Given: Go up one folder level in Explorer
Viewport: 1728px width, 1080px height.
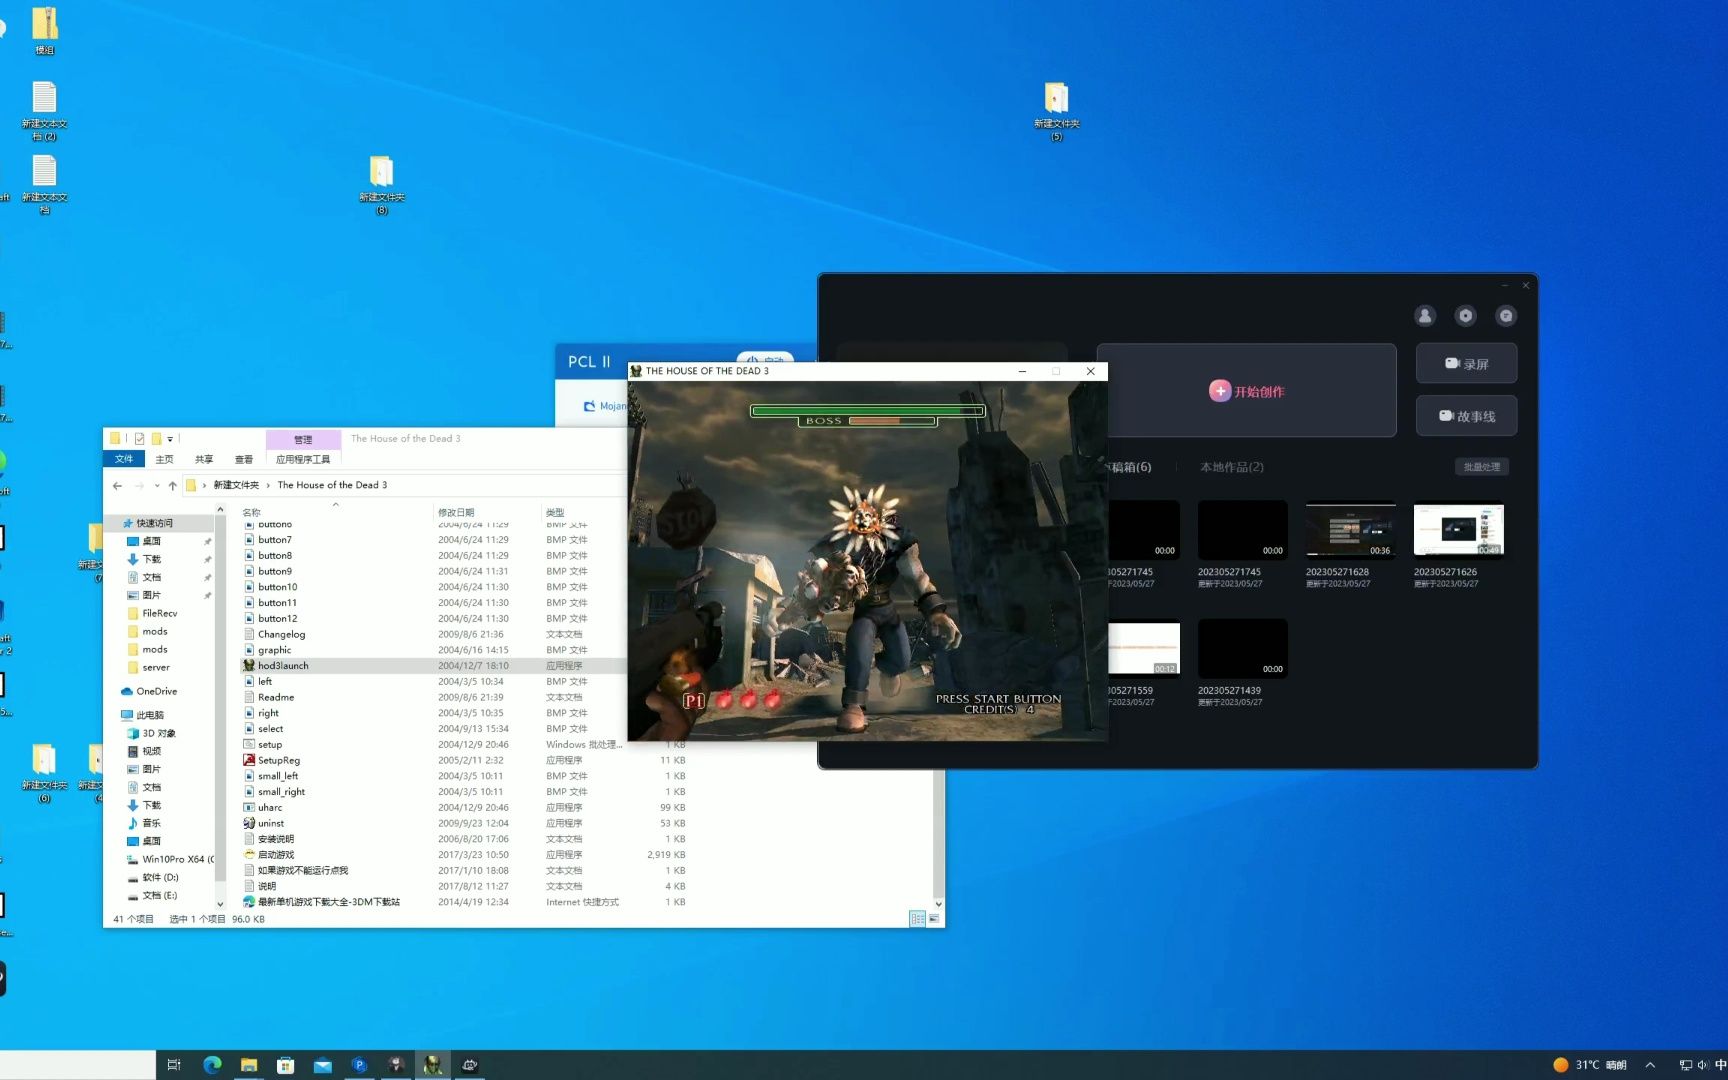Looking at the screenshot, I should click(172, 485).
